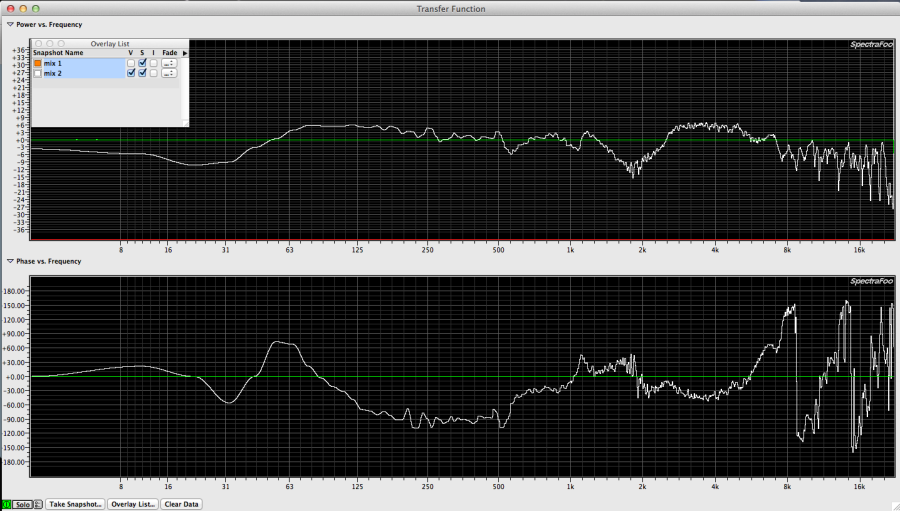This screenshot has width=900, height=511.
Task: Uncheck S checkbox for mix 2
Action: [142, 73]
